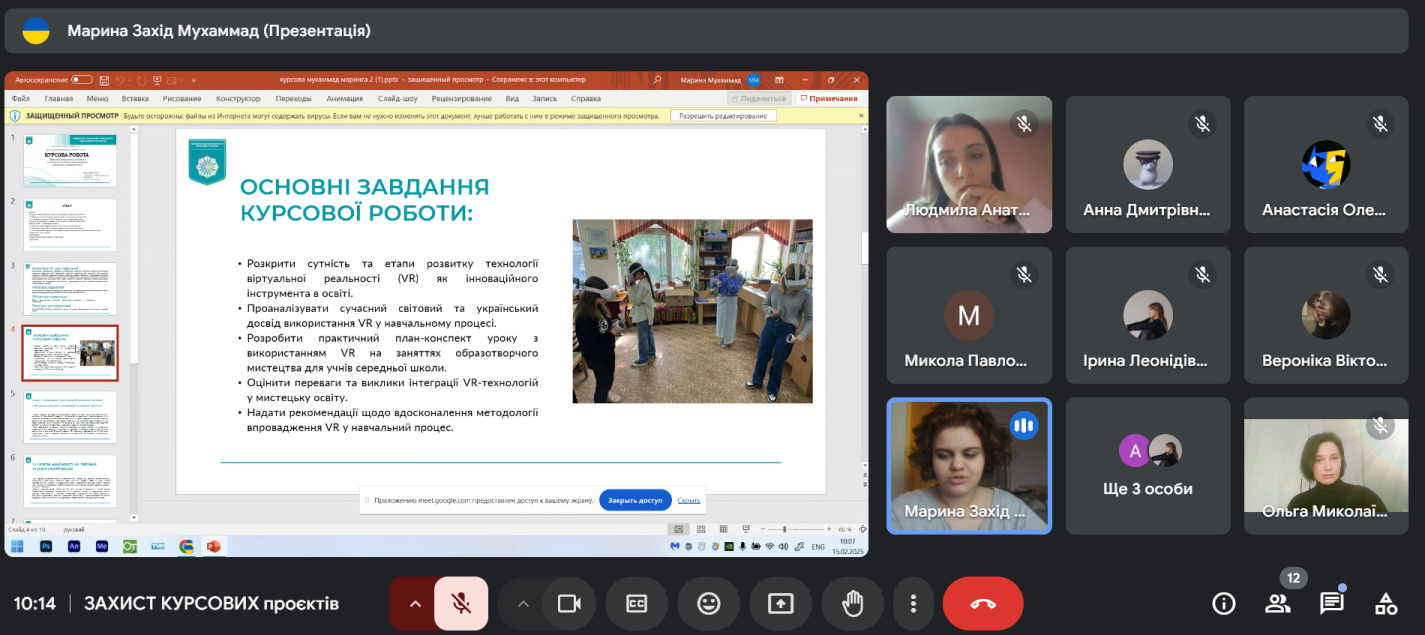Screen dimensions: 1425x635
Task: Click the Разрешить редактирование button
Action: tap(724, 116)
